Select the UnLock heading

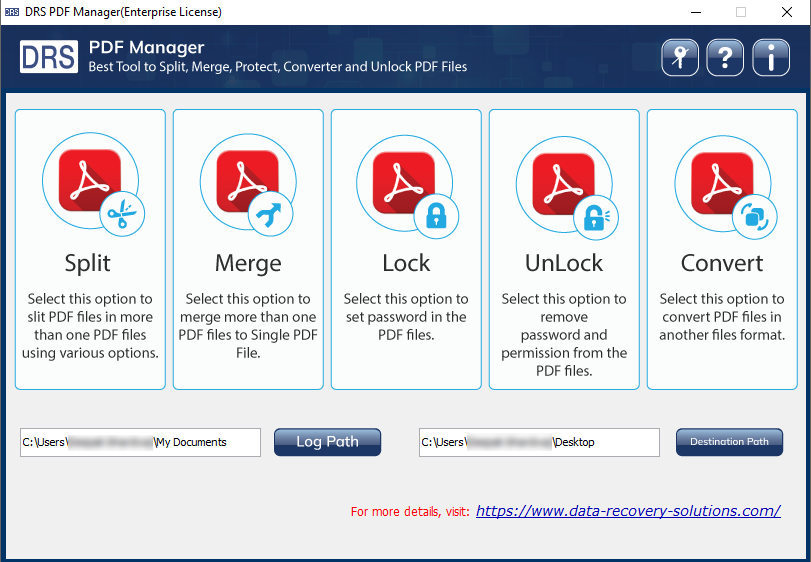pos(564,263)
